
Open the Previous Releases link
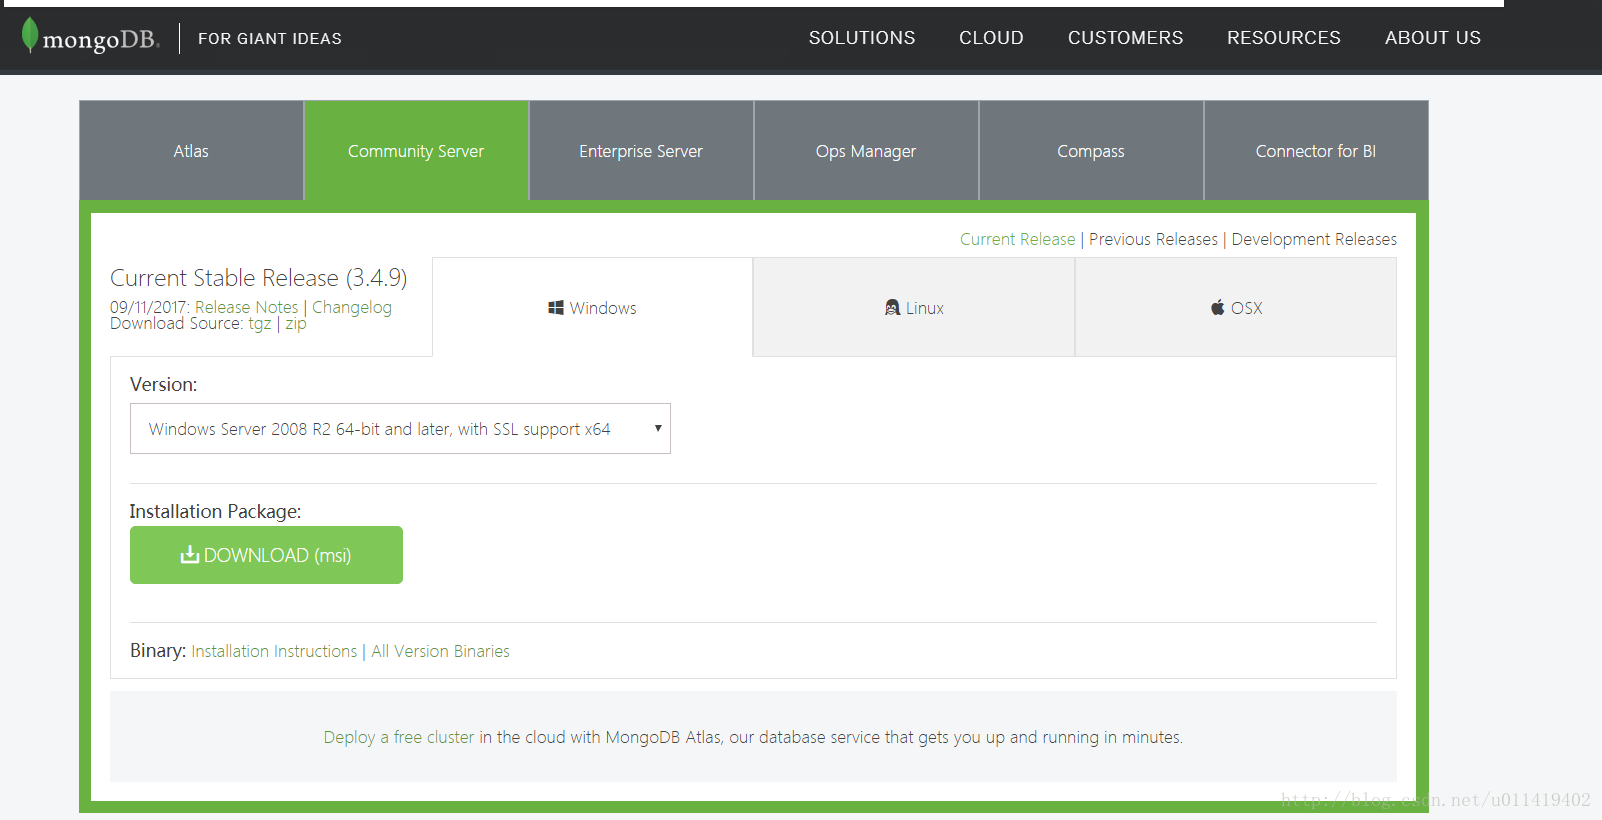point(1153,239)
